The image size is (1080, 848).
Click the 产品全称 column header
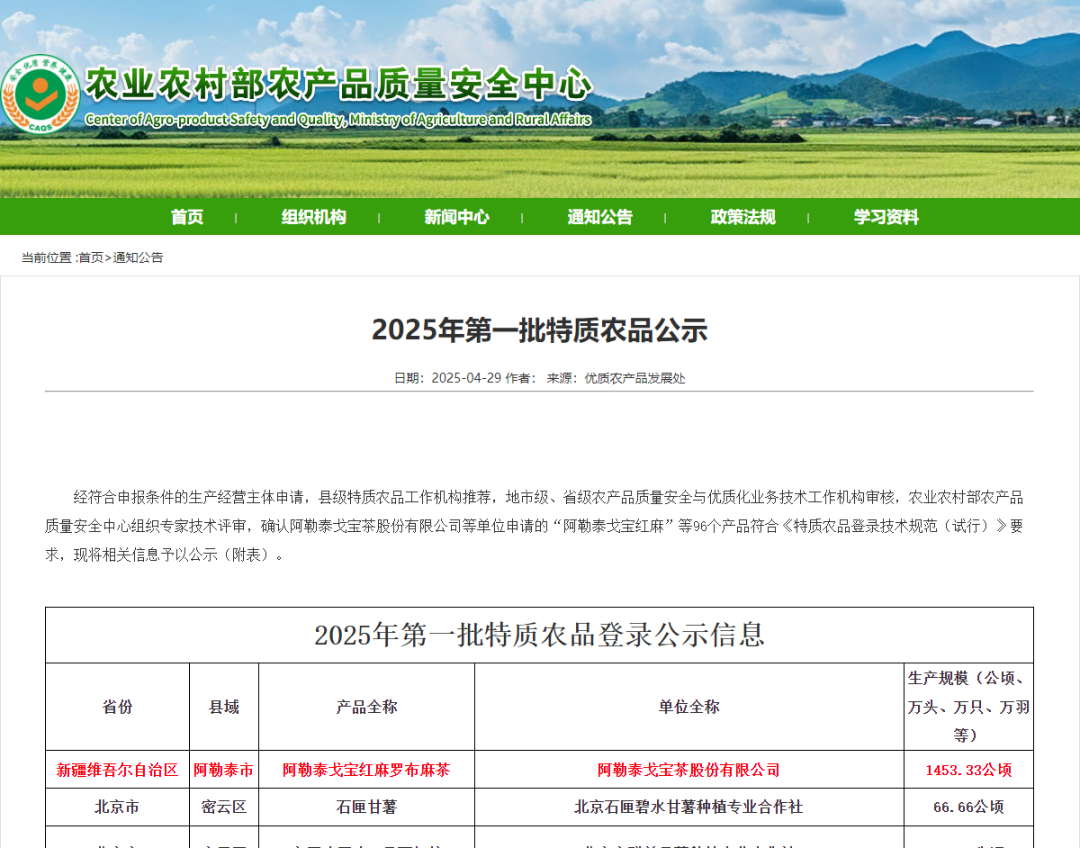tap(366, 707)
